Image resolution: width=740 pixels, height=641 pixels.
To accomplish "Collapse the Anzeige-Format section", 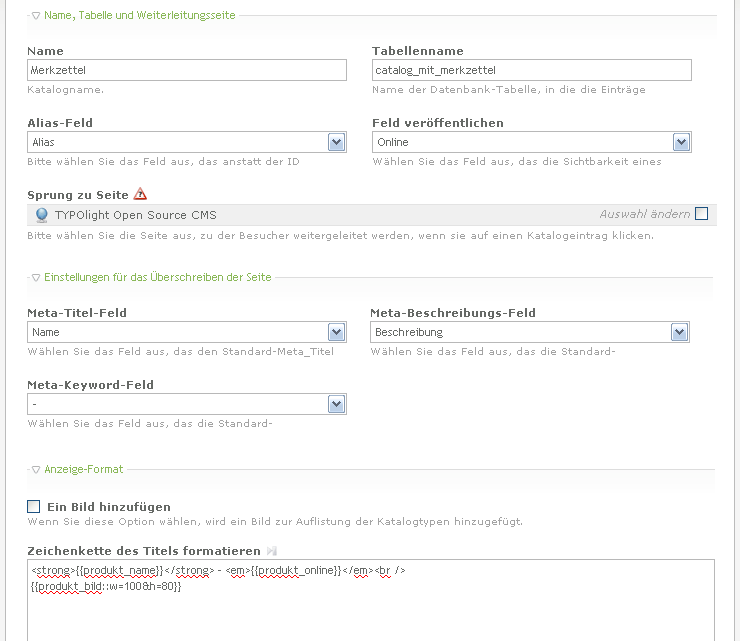I will pos(36,469).
